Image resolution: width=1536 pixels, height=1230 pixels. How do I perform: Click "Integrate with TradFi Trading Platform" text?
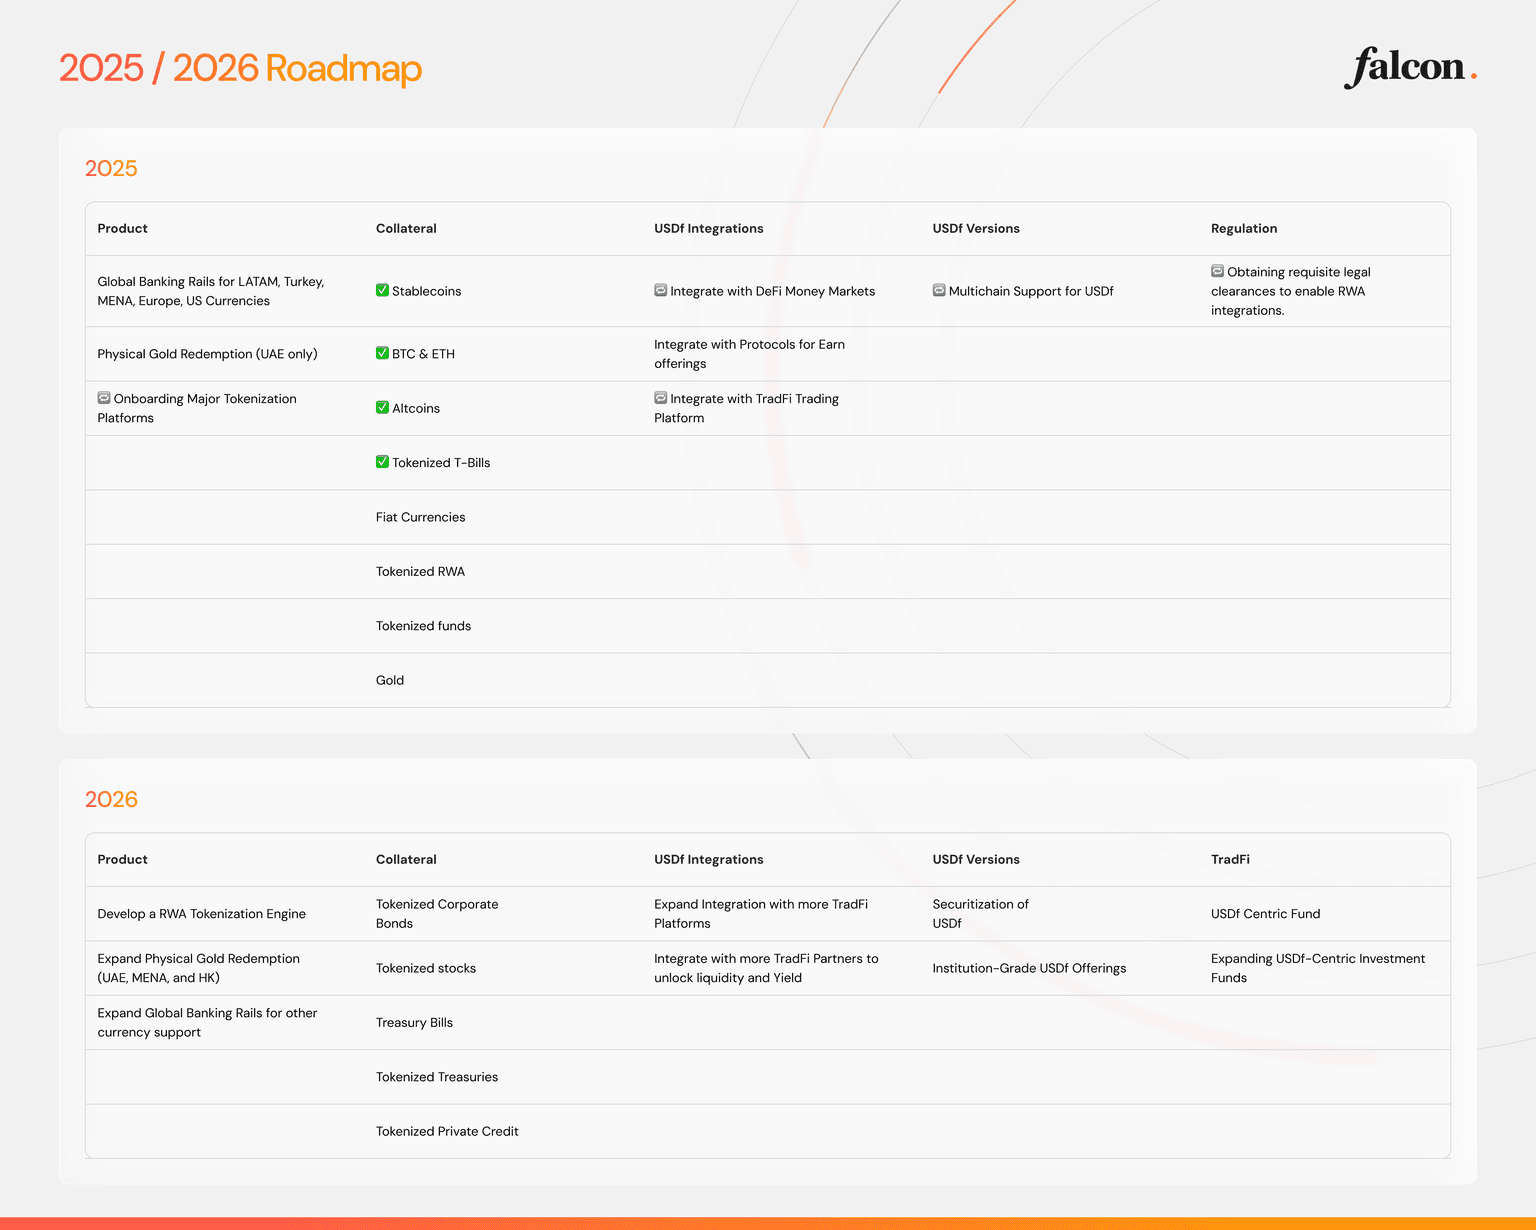click(x=747, y=408)
